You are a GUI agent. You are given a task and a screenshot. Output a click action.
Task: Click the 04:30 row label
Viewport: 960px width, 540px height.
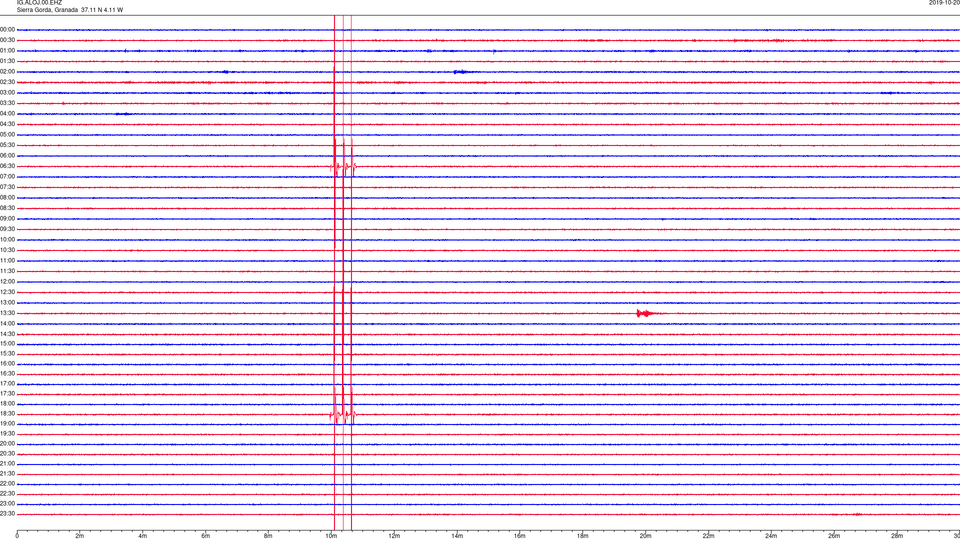7,124
